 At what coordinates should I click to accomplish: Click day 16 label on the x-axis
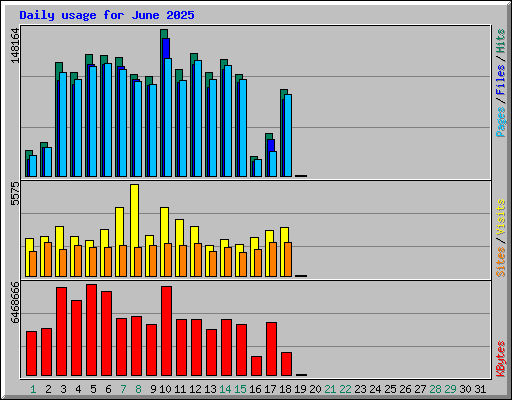pyautogui.click(x=255, y=389)
